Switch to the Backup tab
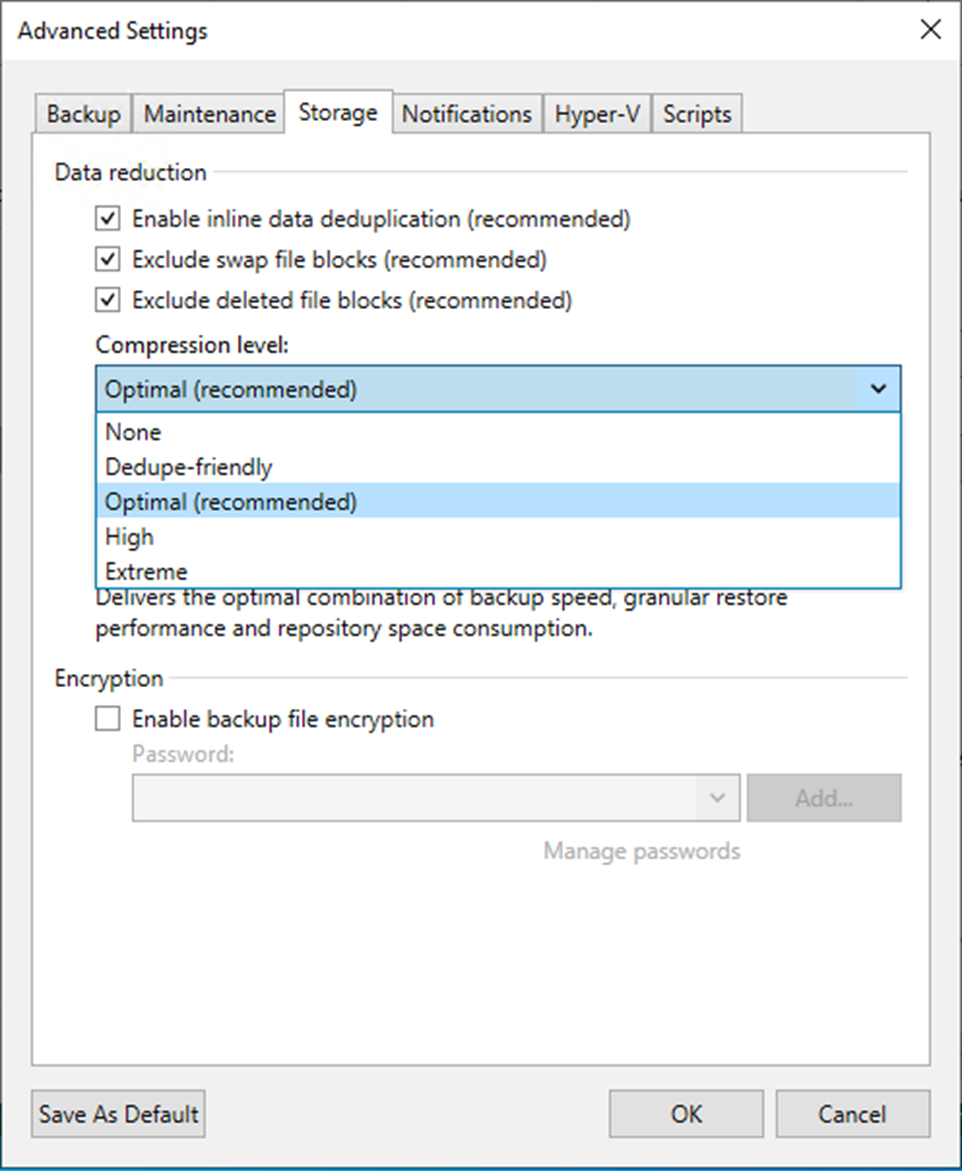Screen dimensions: 962x1171 (82, 113)
